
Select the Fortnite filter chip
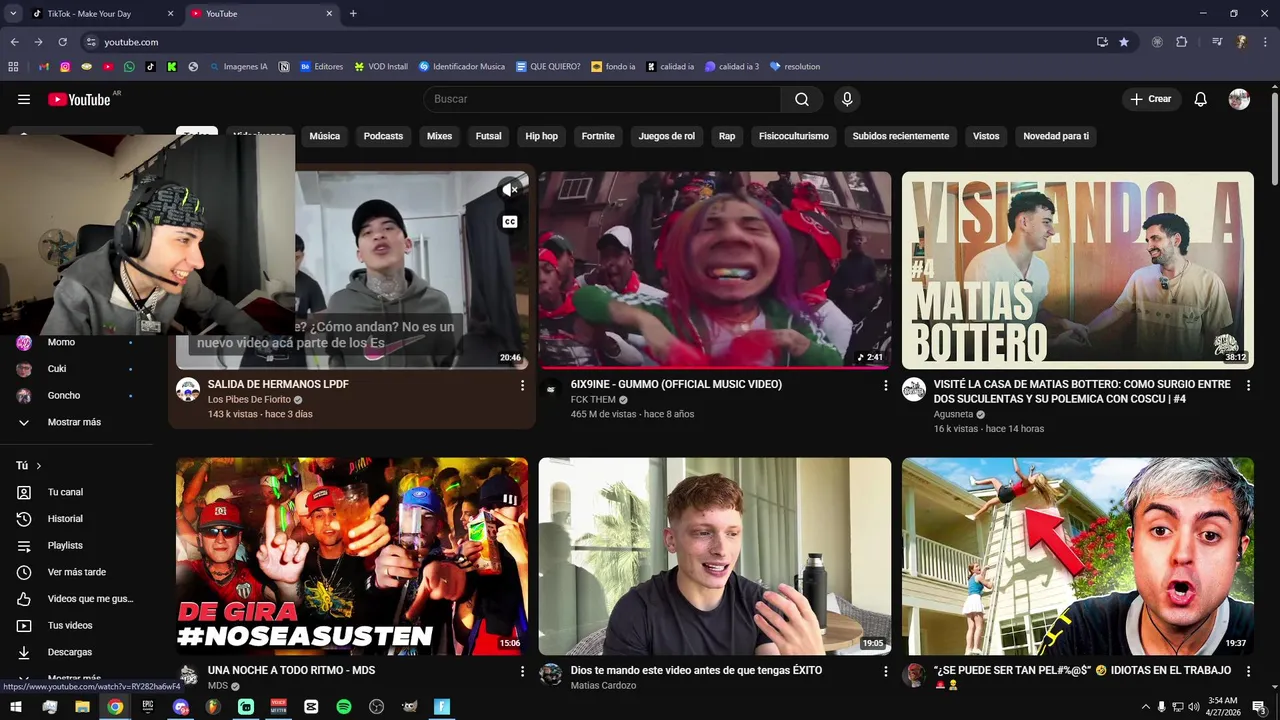pos(598,136)
